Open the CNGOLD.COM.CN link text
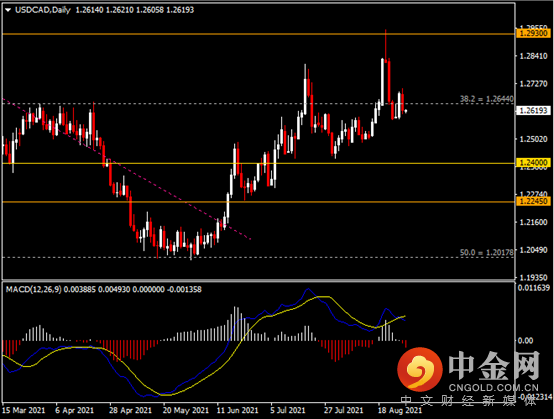The height and width of the screenshot is (419, 554). pos(494,387)
